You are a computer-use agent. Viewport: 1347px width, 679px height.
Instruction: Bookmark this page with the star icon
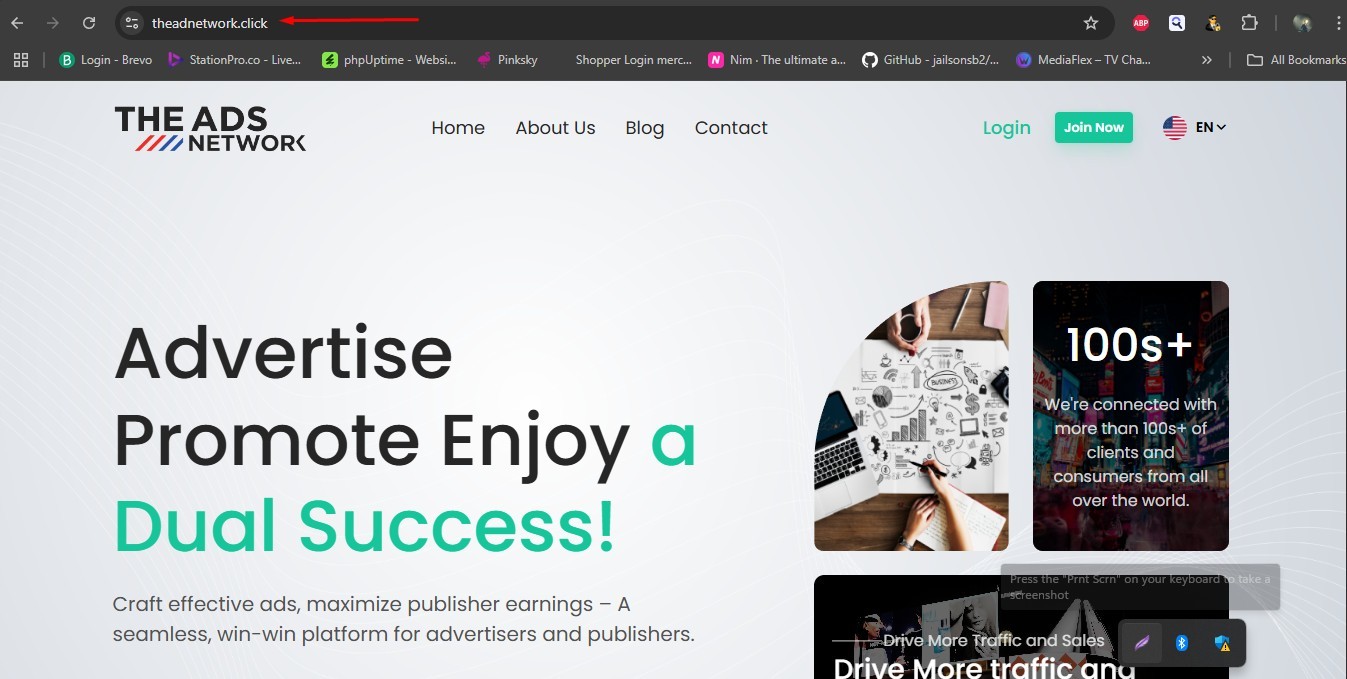click(x=1091, y=23)
